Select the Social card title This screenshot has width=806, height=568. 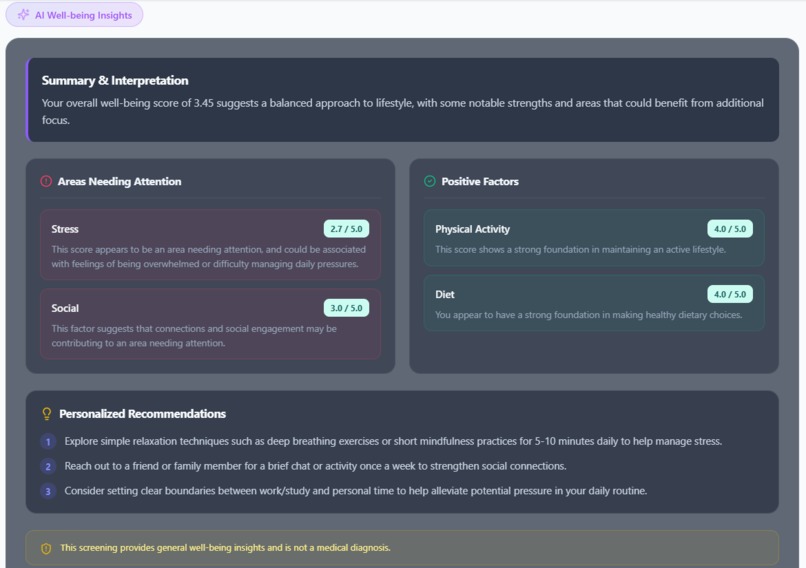pos(65,308)
